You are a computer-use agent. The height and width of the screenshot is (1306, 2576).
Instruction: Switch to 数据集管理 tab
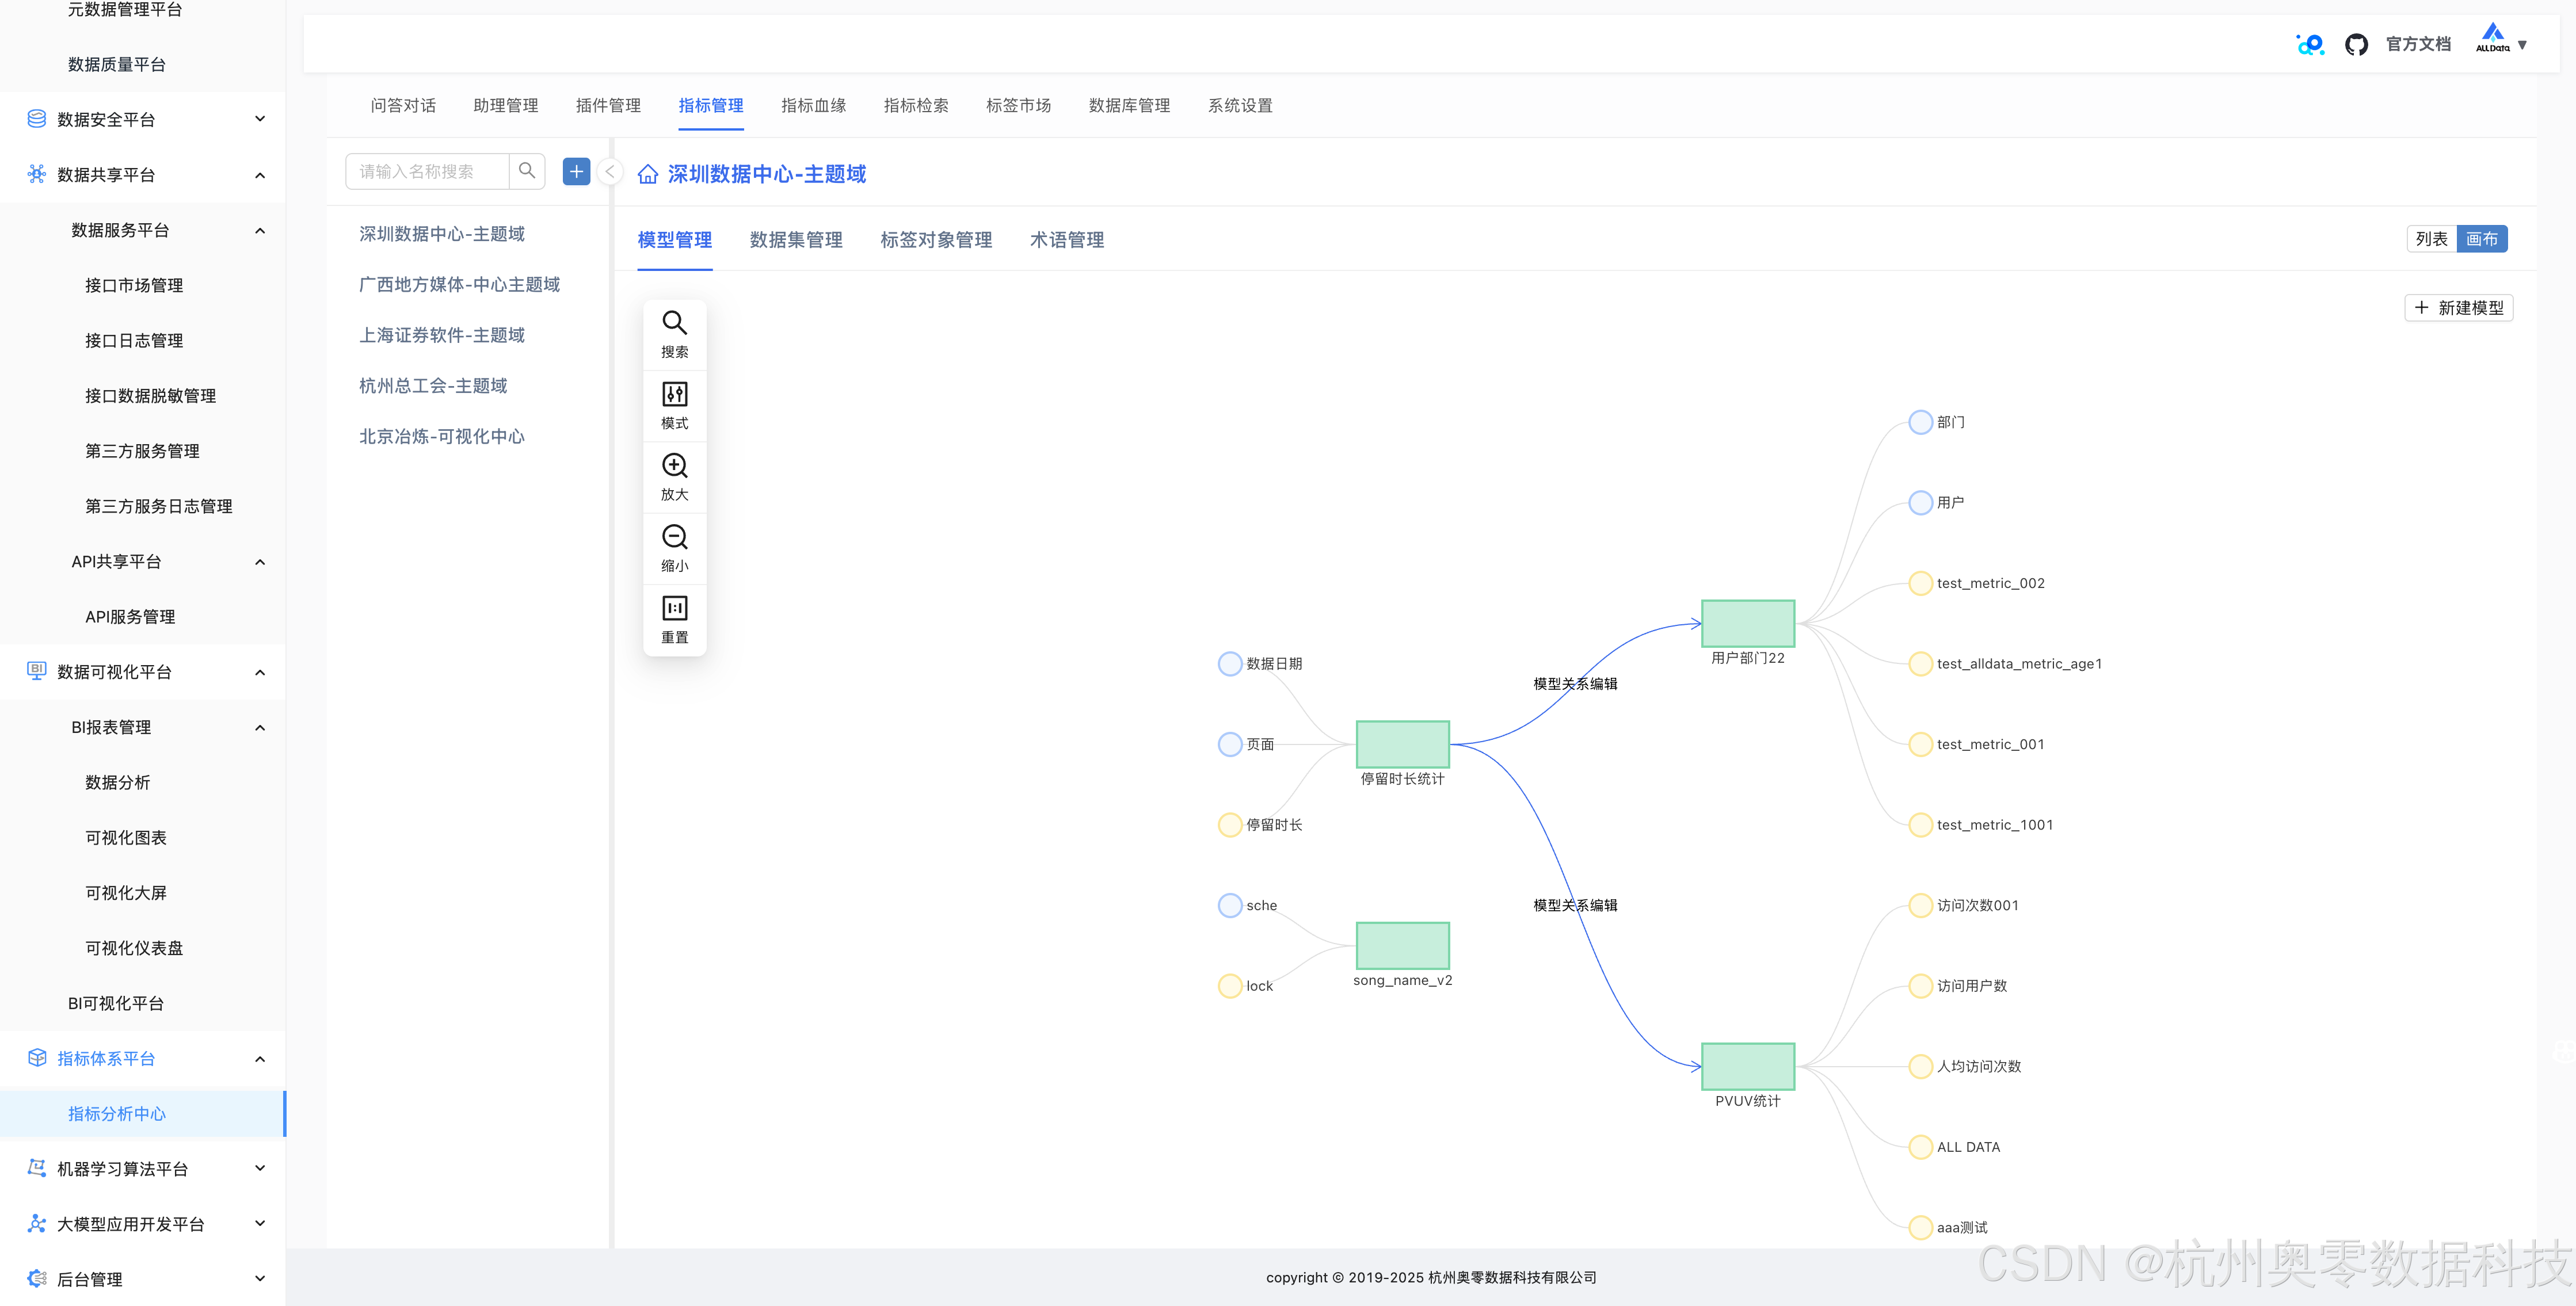(x=796, y=240)
